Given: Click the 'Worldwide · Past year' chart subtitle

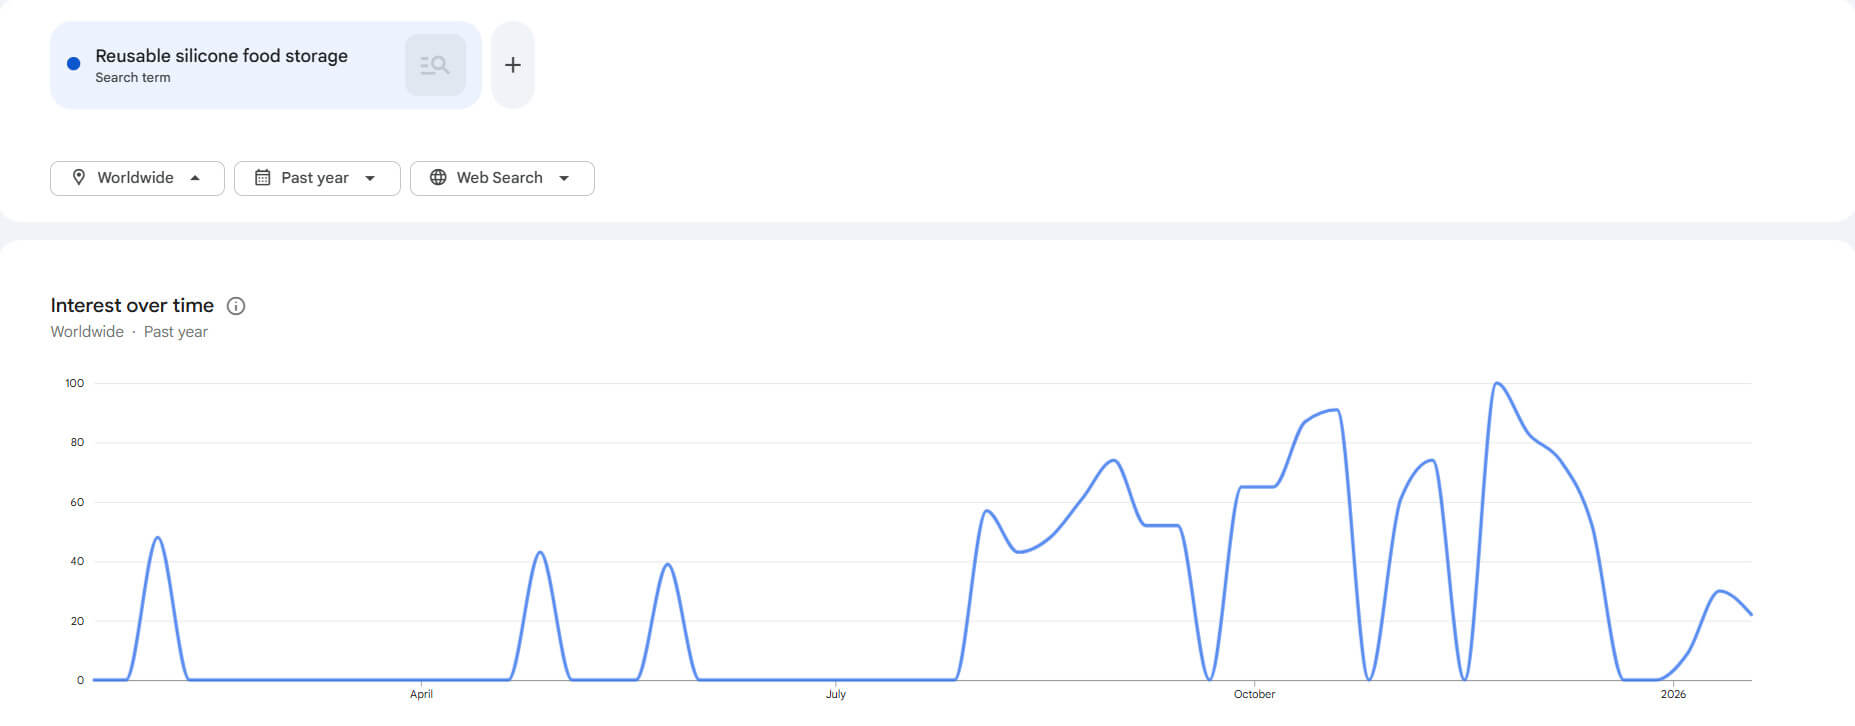Looking at the screenshot, I should coord(129,332).
